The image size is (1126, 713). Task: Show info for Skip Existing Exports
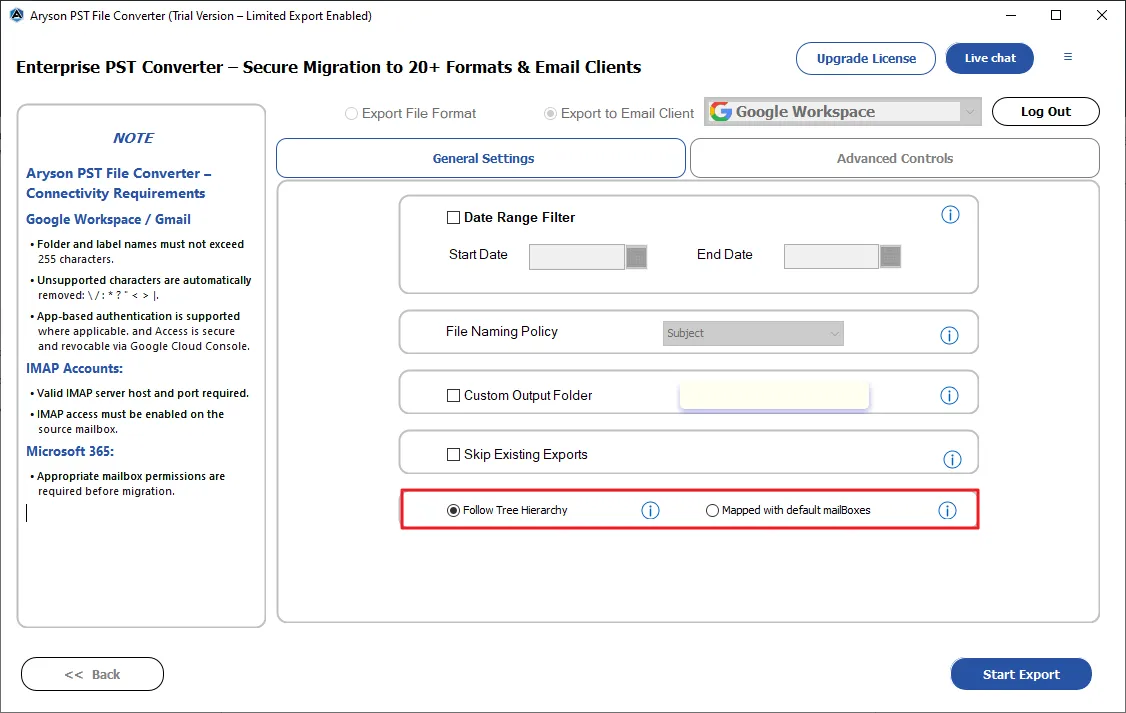click(952, 460)
